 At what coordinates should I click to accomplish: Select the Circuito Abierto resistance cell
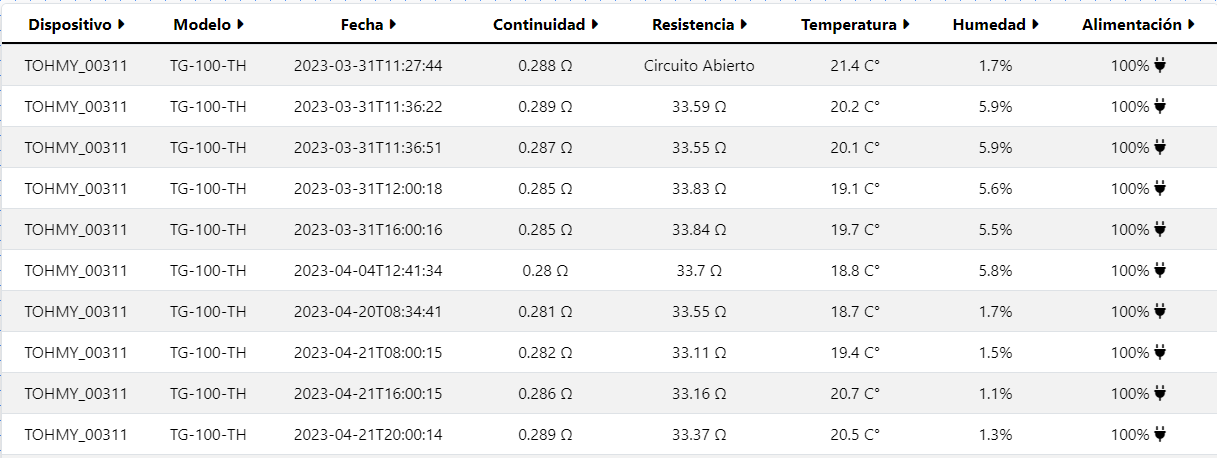coord(699,66)
